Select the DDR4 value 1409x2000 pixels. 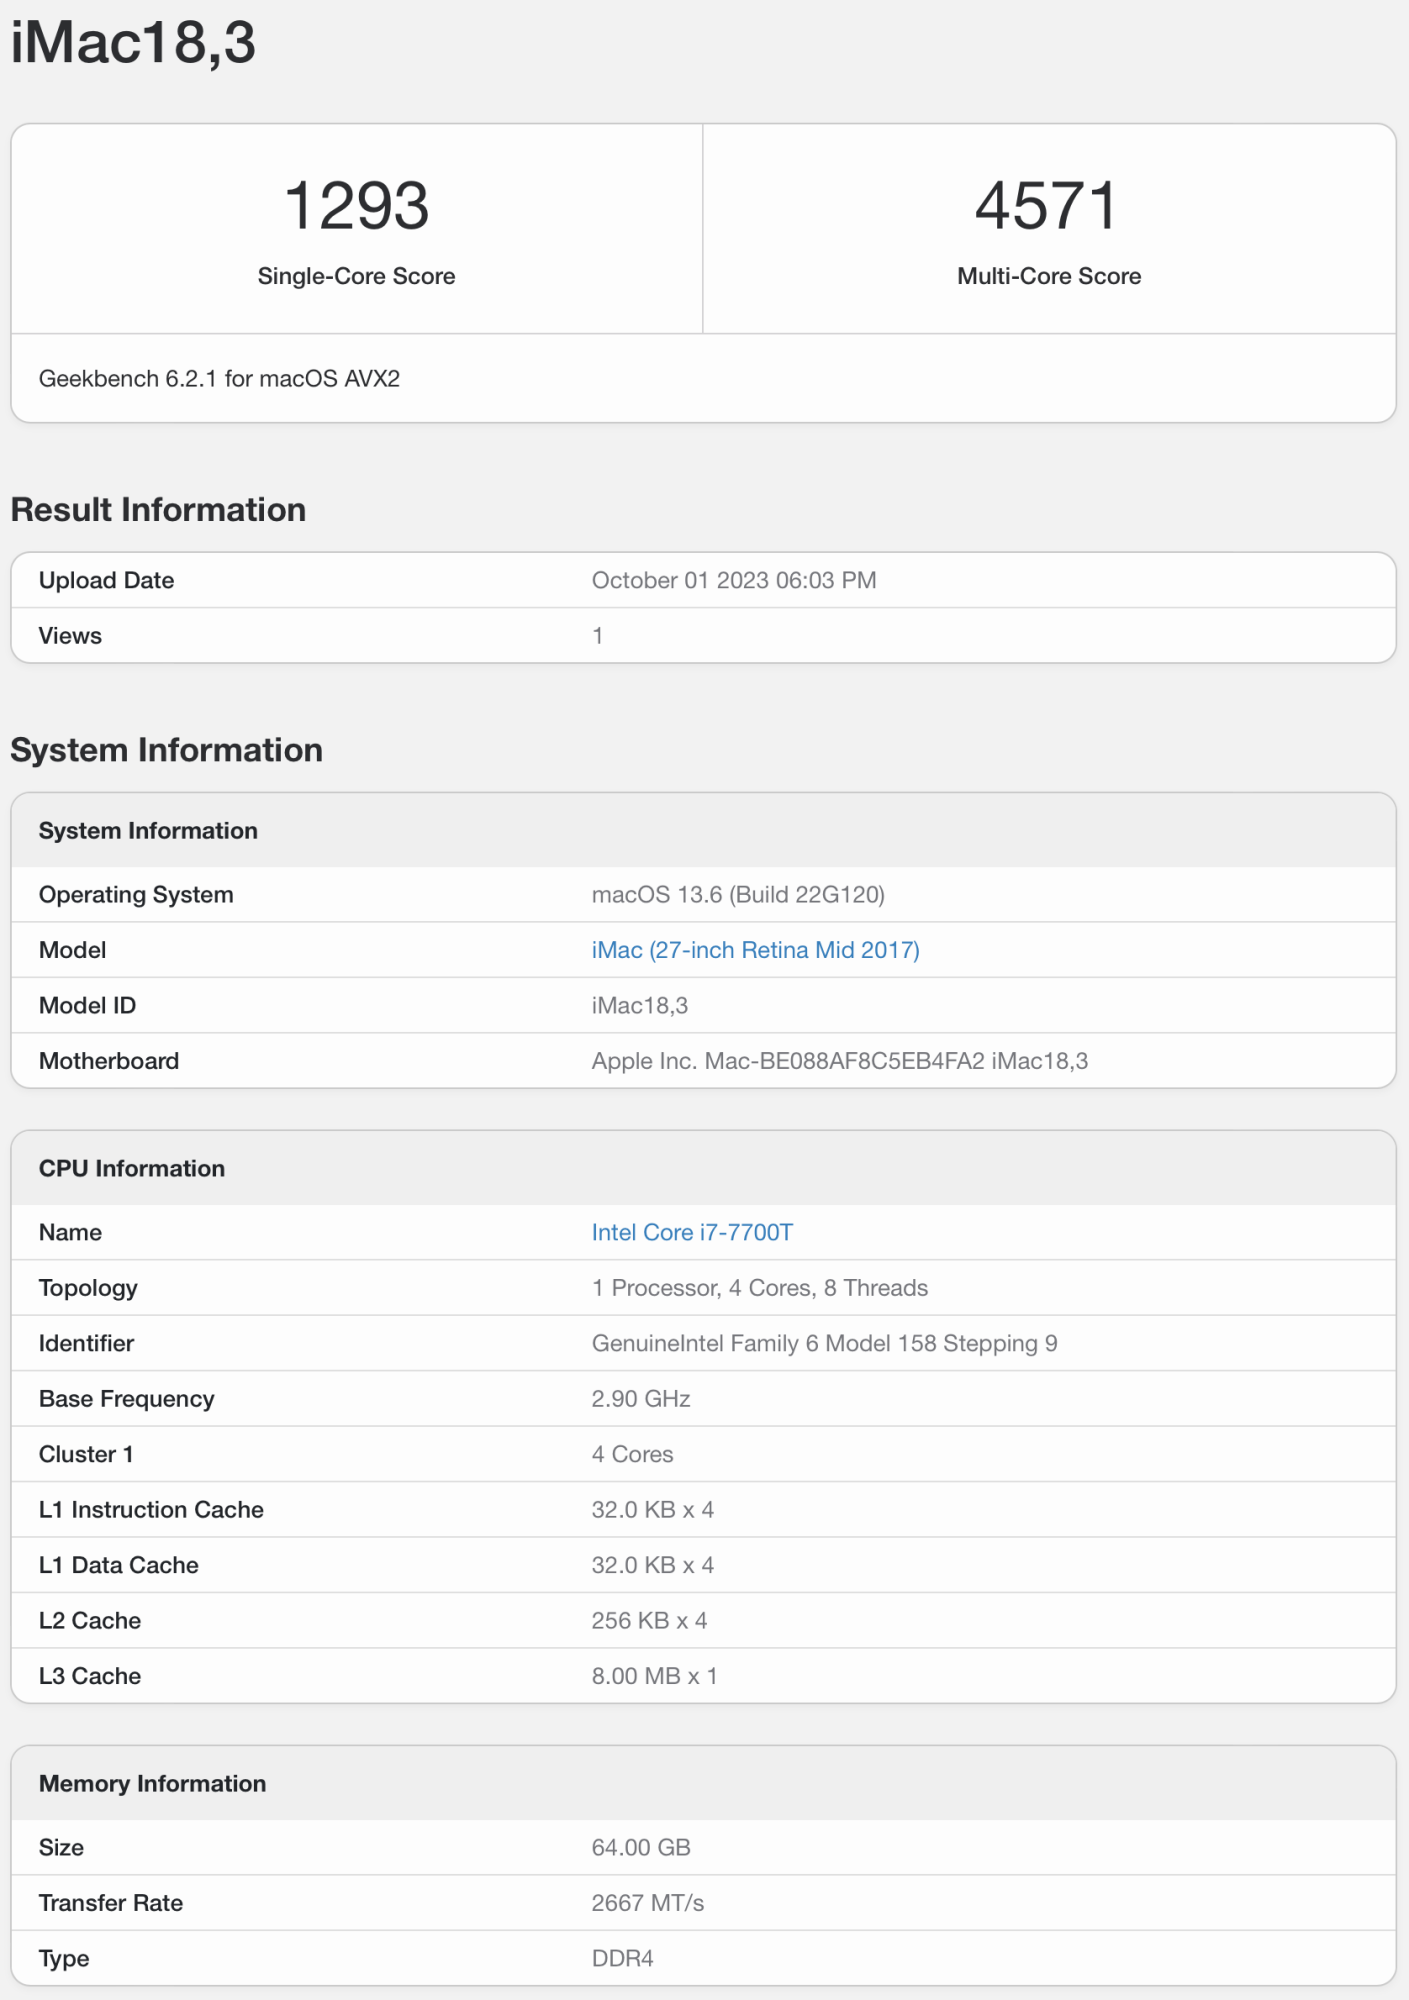pos(623,1959)
